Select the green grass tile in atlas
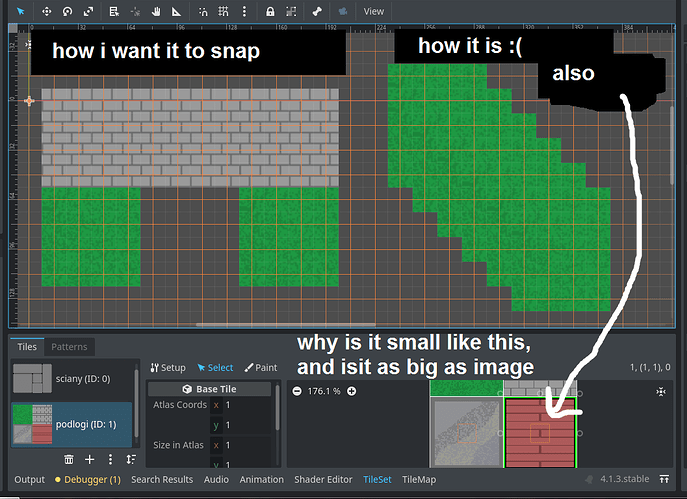This screenshot has height=499, width=687. pyautogui.click(x=467, y=388)
